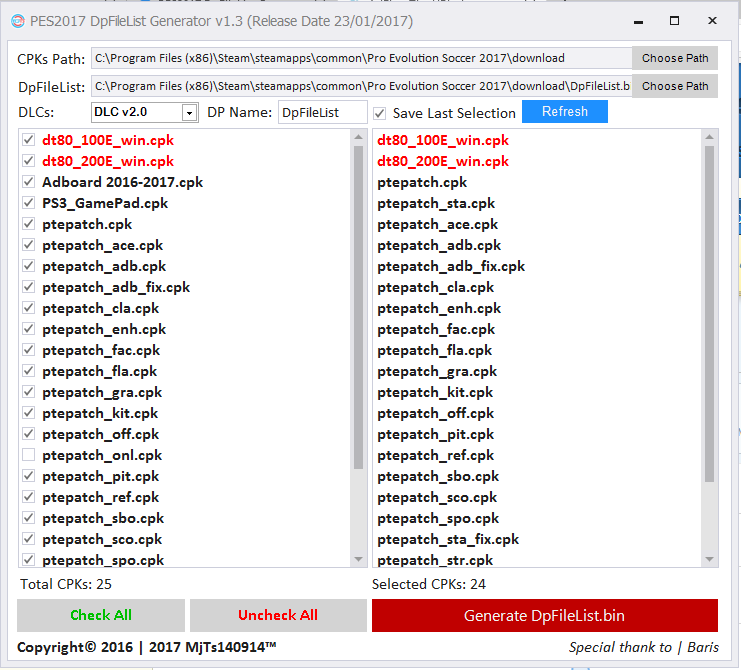Click right list scroll-up arrow

(709, 137)
